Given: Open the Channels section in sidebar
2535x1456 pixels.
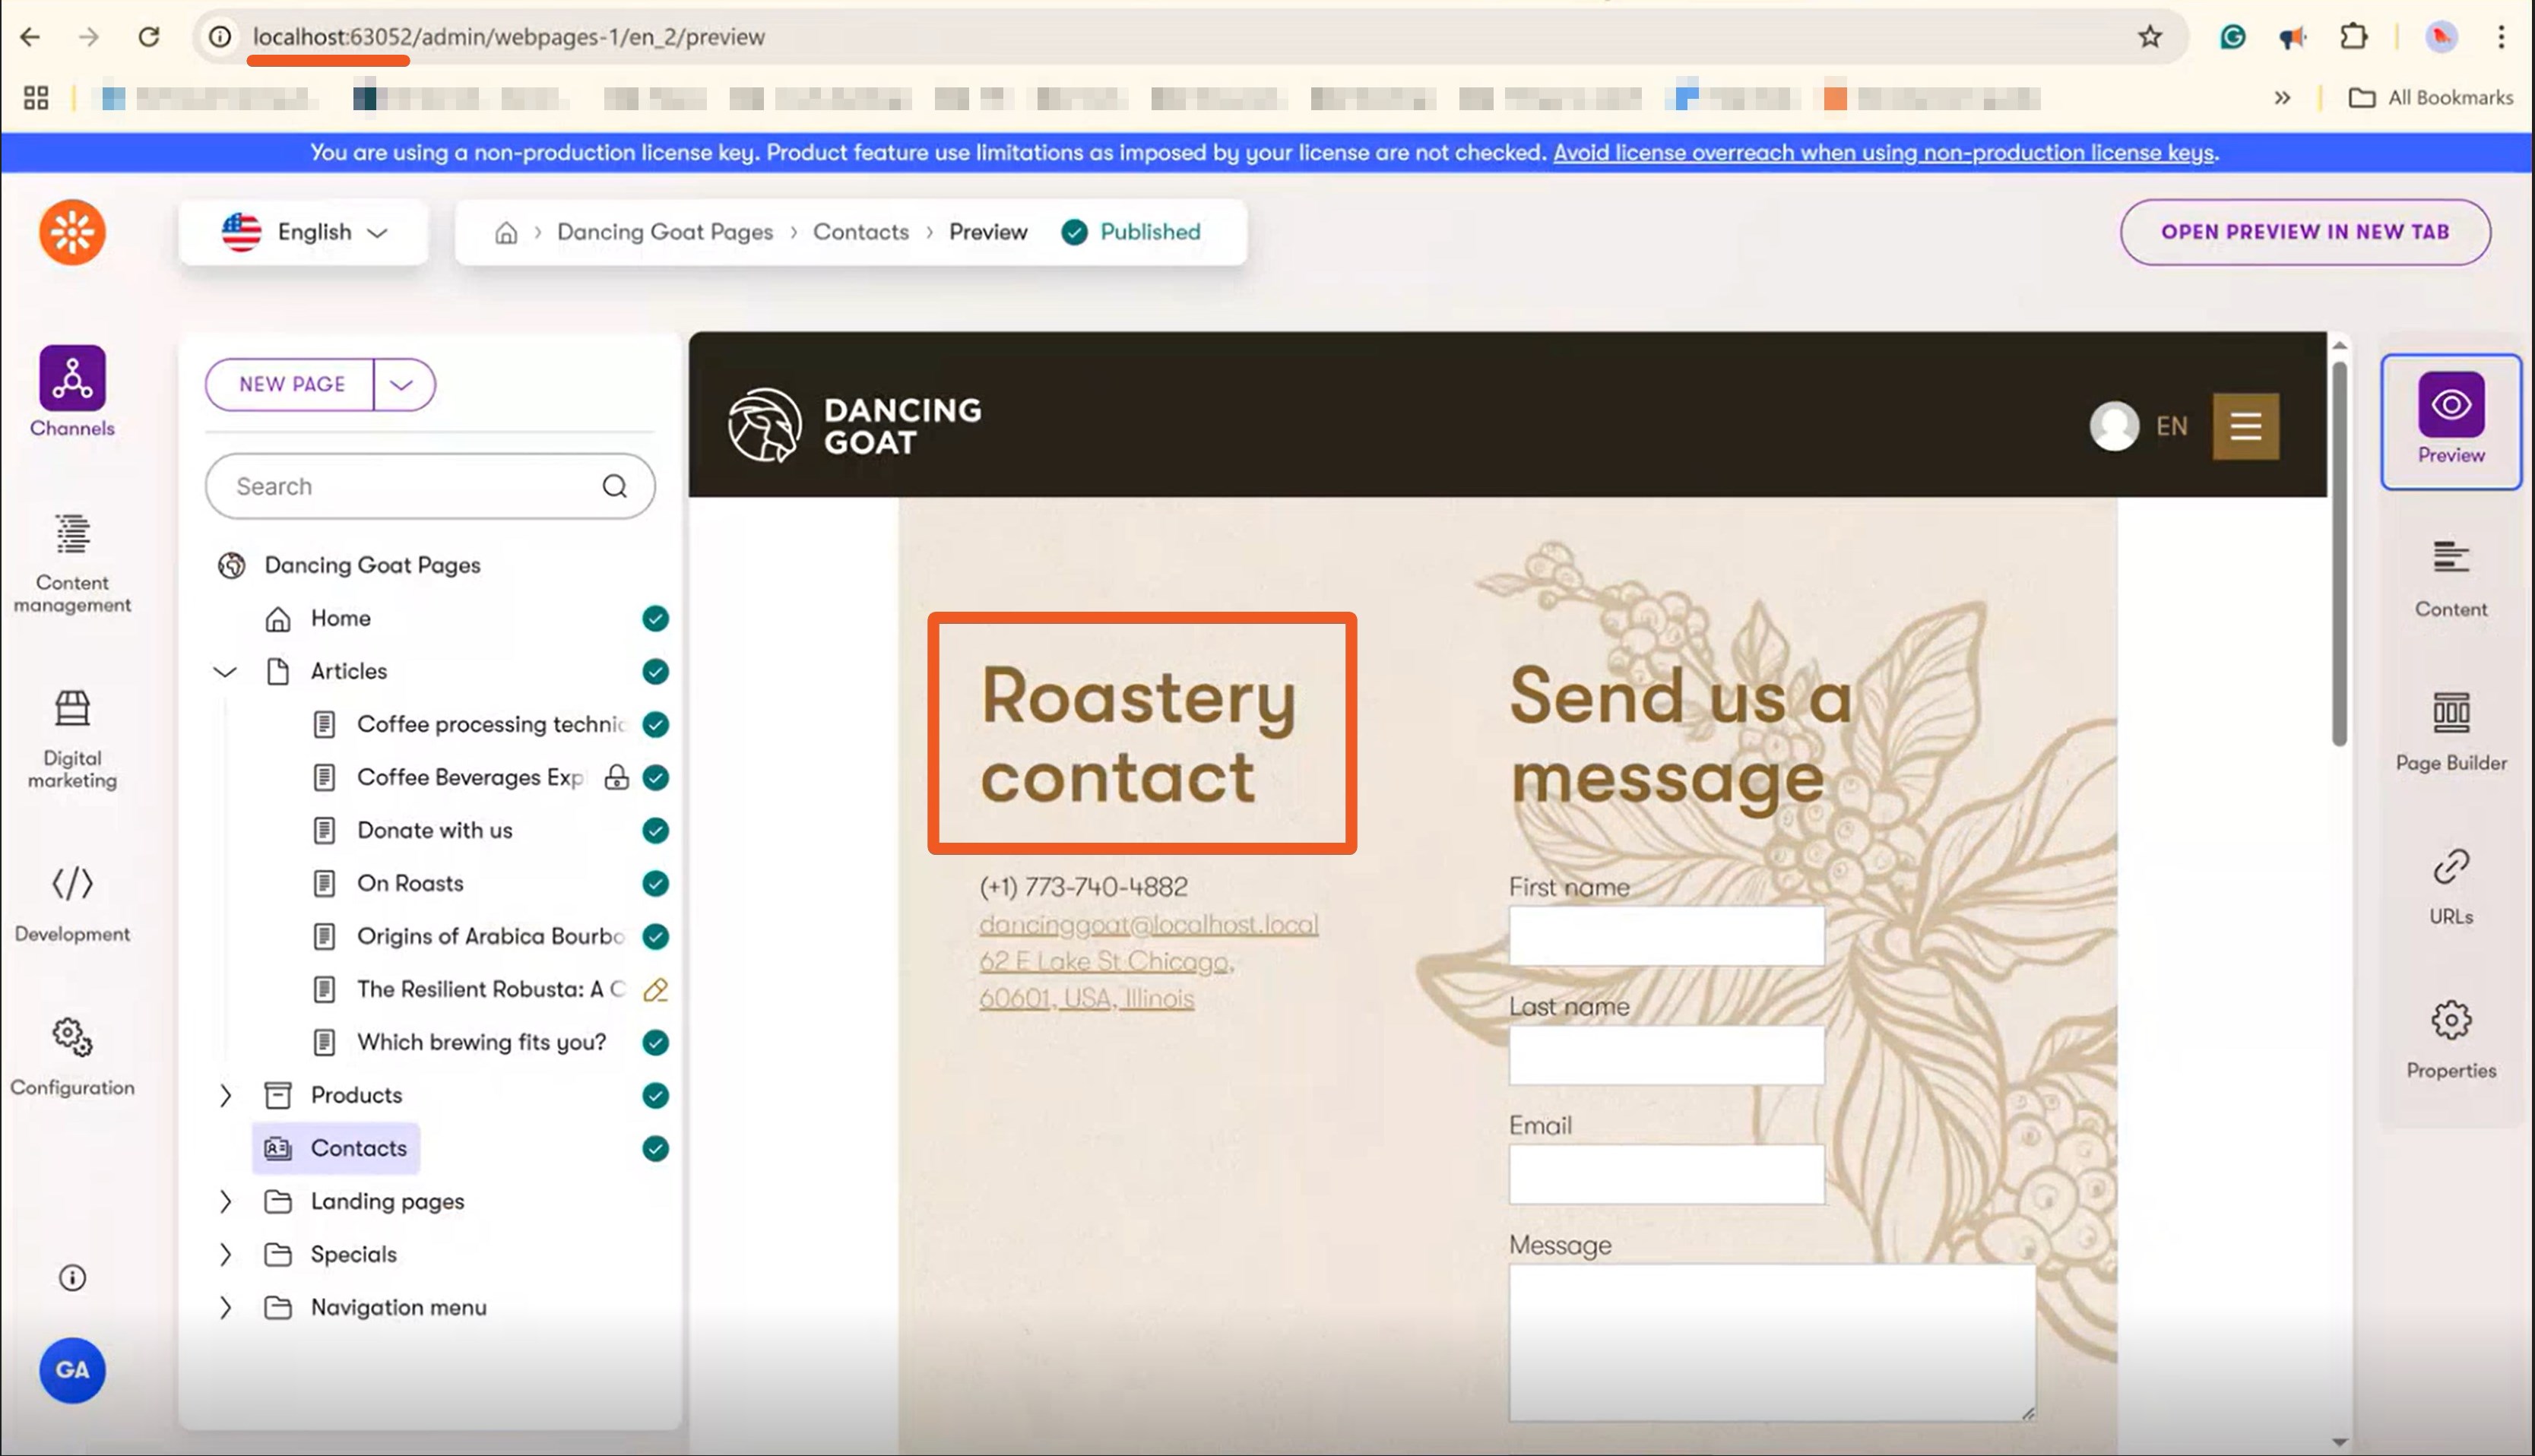Looking at the screenshot, I should click(72, 391).
